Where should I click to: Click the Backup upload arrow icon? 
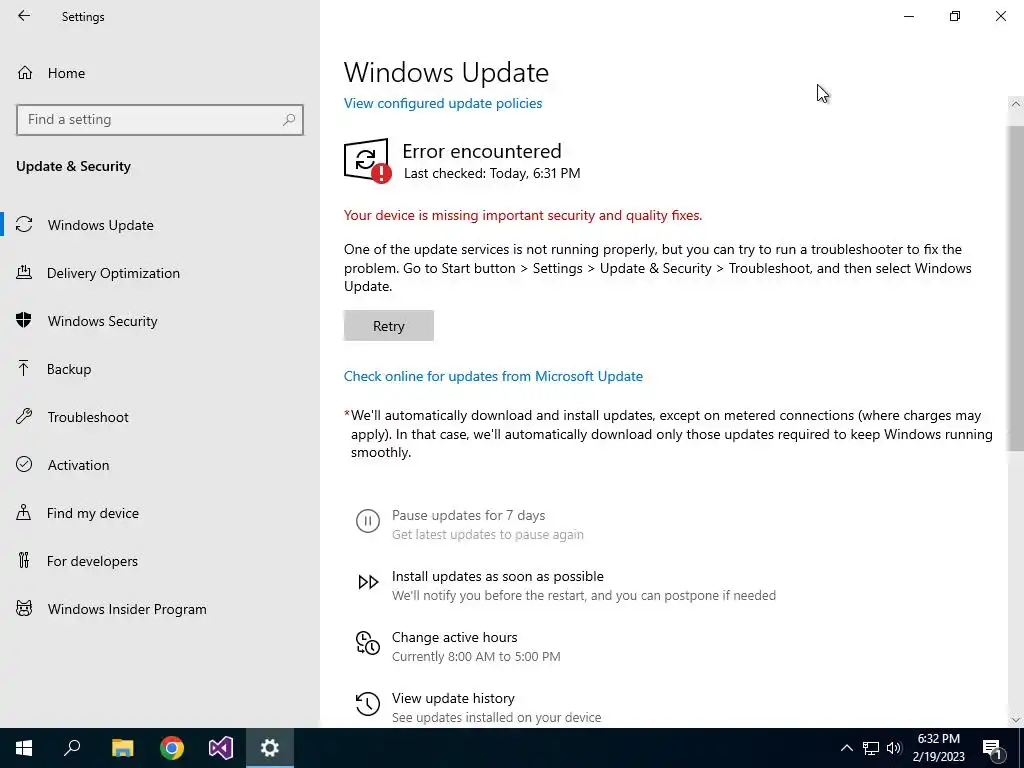click(24, 368)
